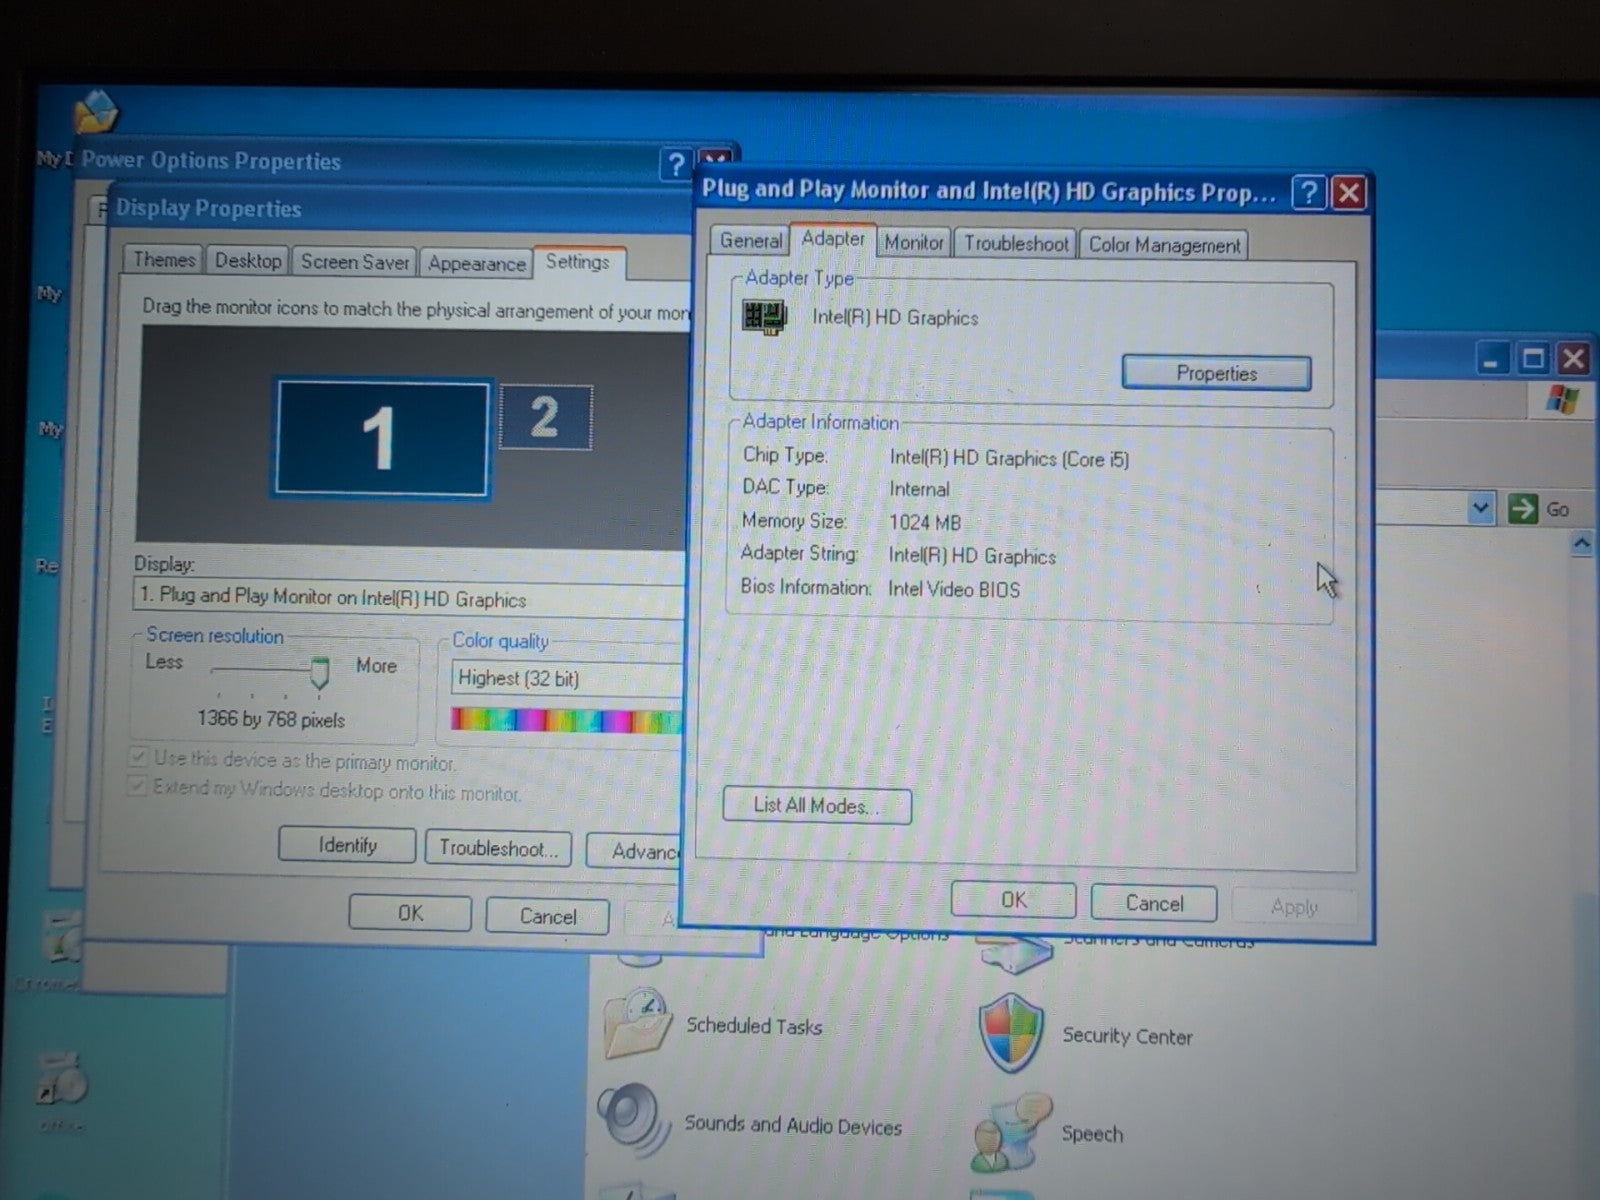Click the help question mark on Power Options Properties
1600x1200 pixels.
click(676, 164)
